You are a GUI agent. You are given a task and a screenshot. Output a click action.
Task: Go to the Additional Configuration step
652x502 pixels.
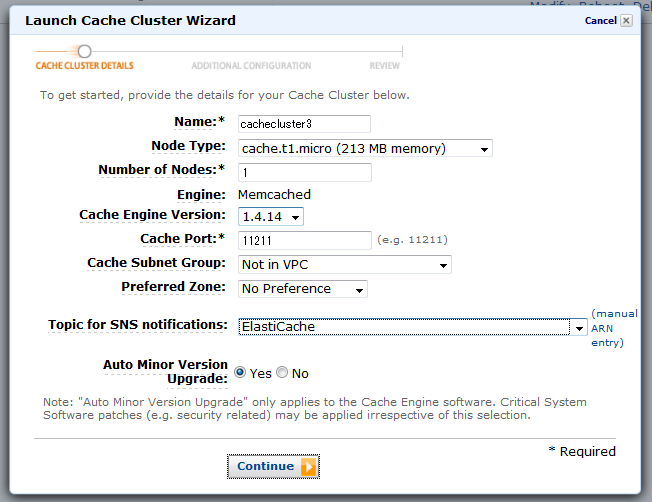(251, 66)
